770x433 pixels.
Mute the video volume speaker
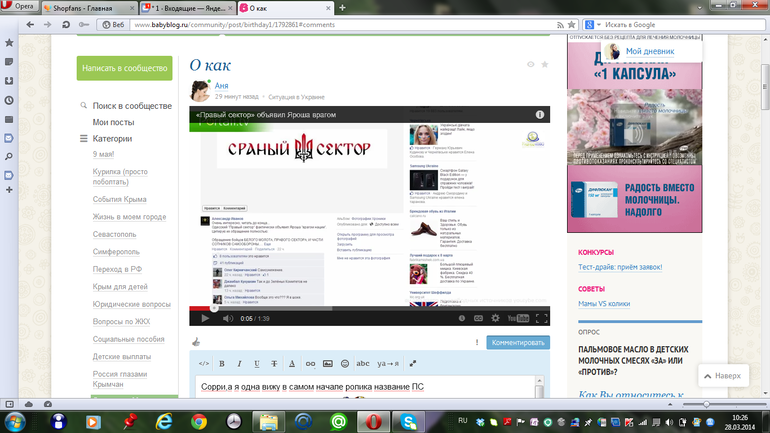(227, 319)
